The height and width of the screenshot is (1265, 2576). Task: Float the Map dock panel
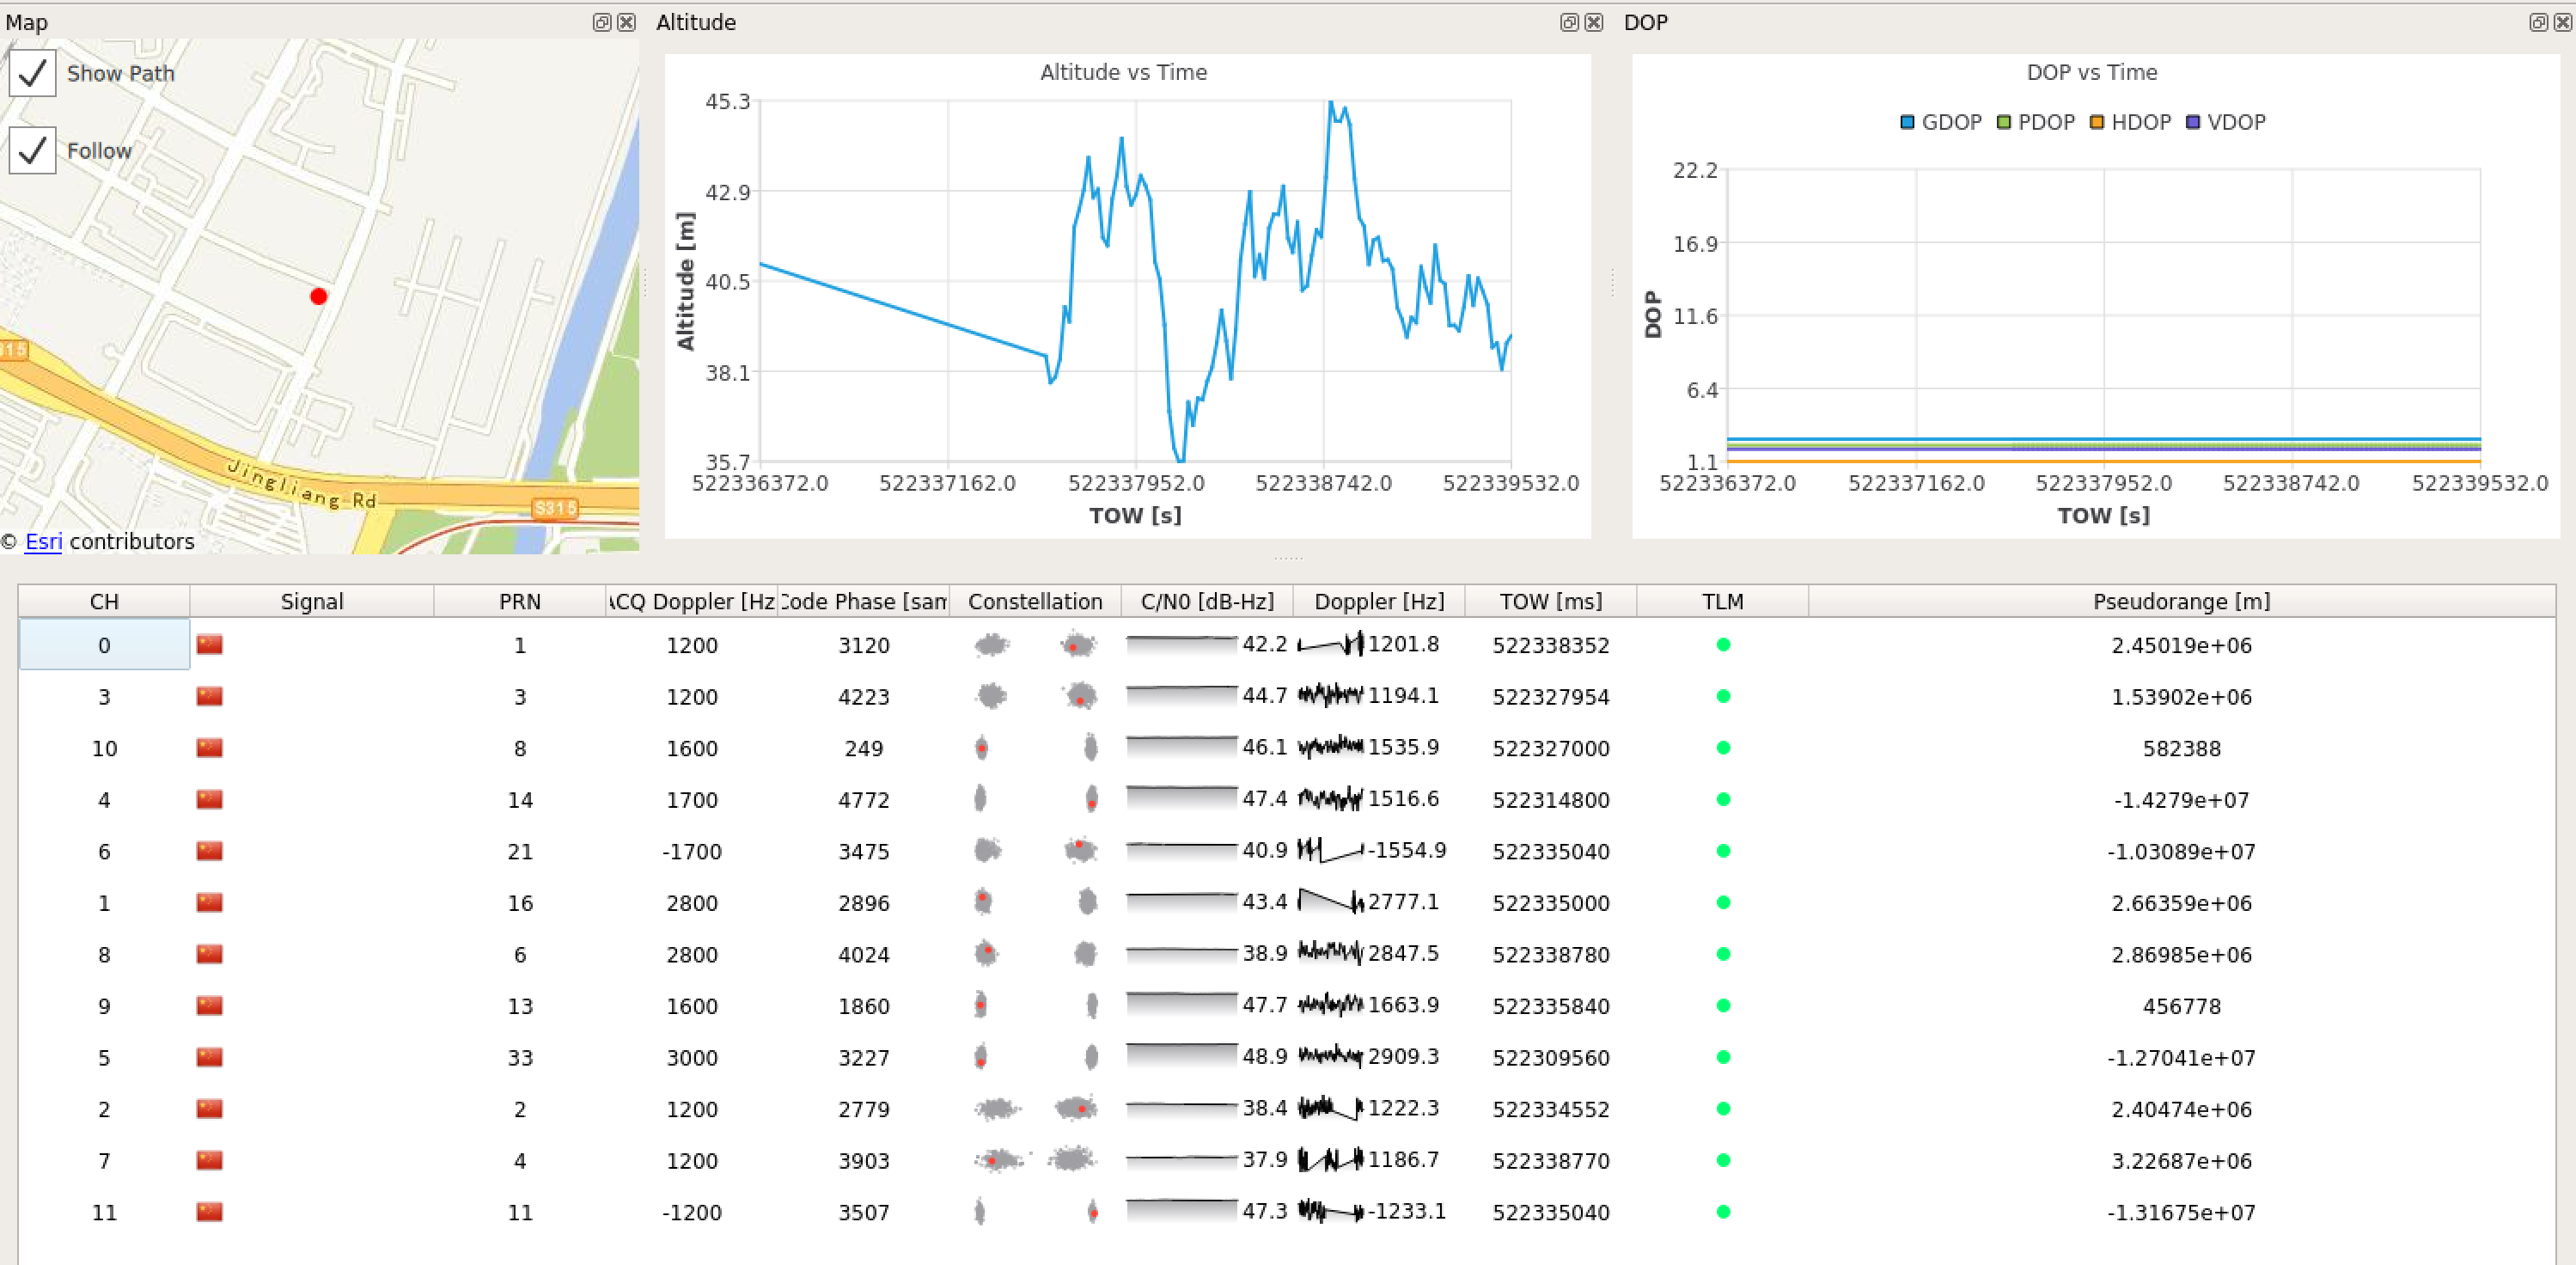tap(601, 22)
